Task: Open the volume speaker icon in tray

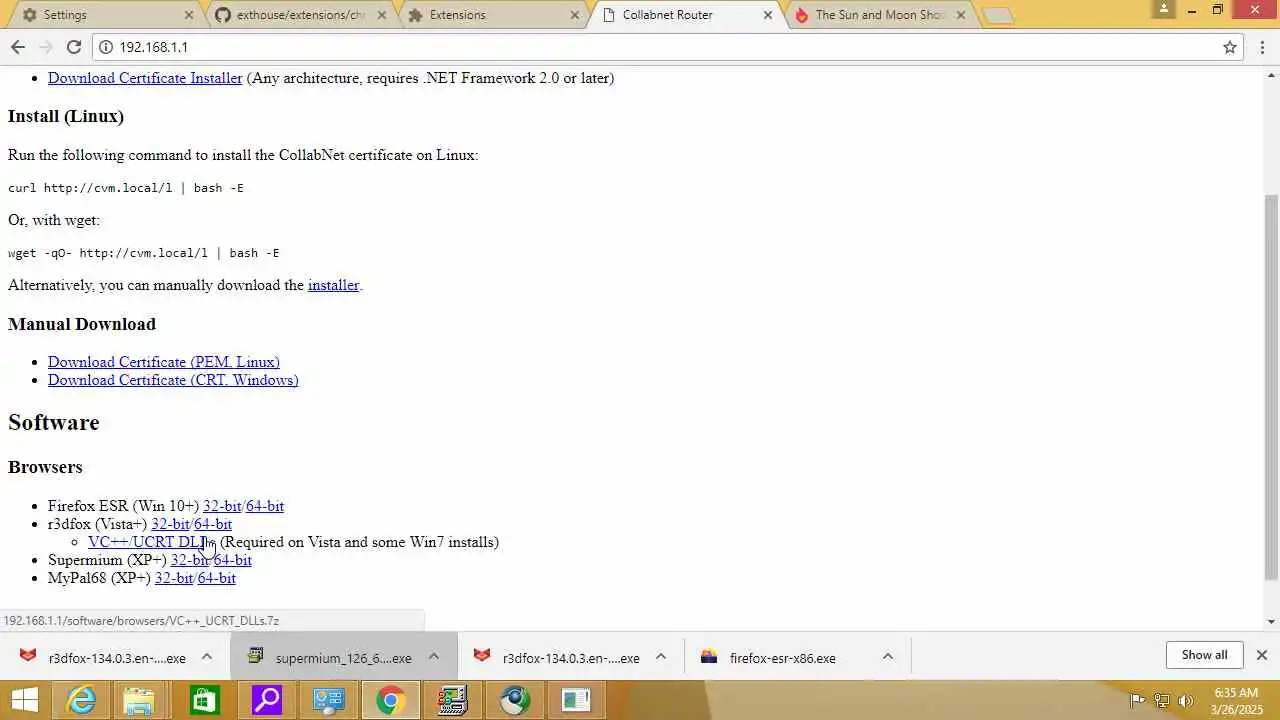Action: point(1186,700)
